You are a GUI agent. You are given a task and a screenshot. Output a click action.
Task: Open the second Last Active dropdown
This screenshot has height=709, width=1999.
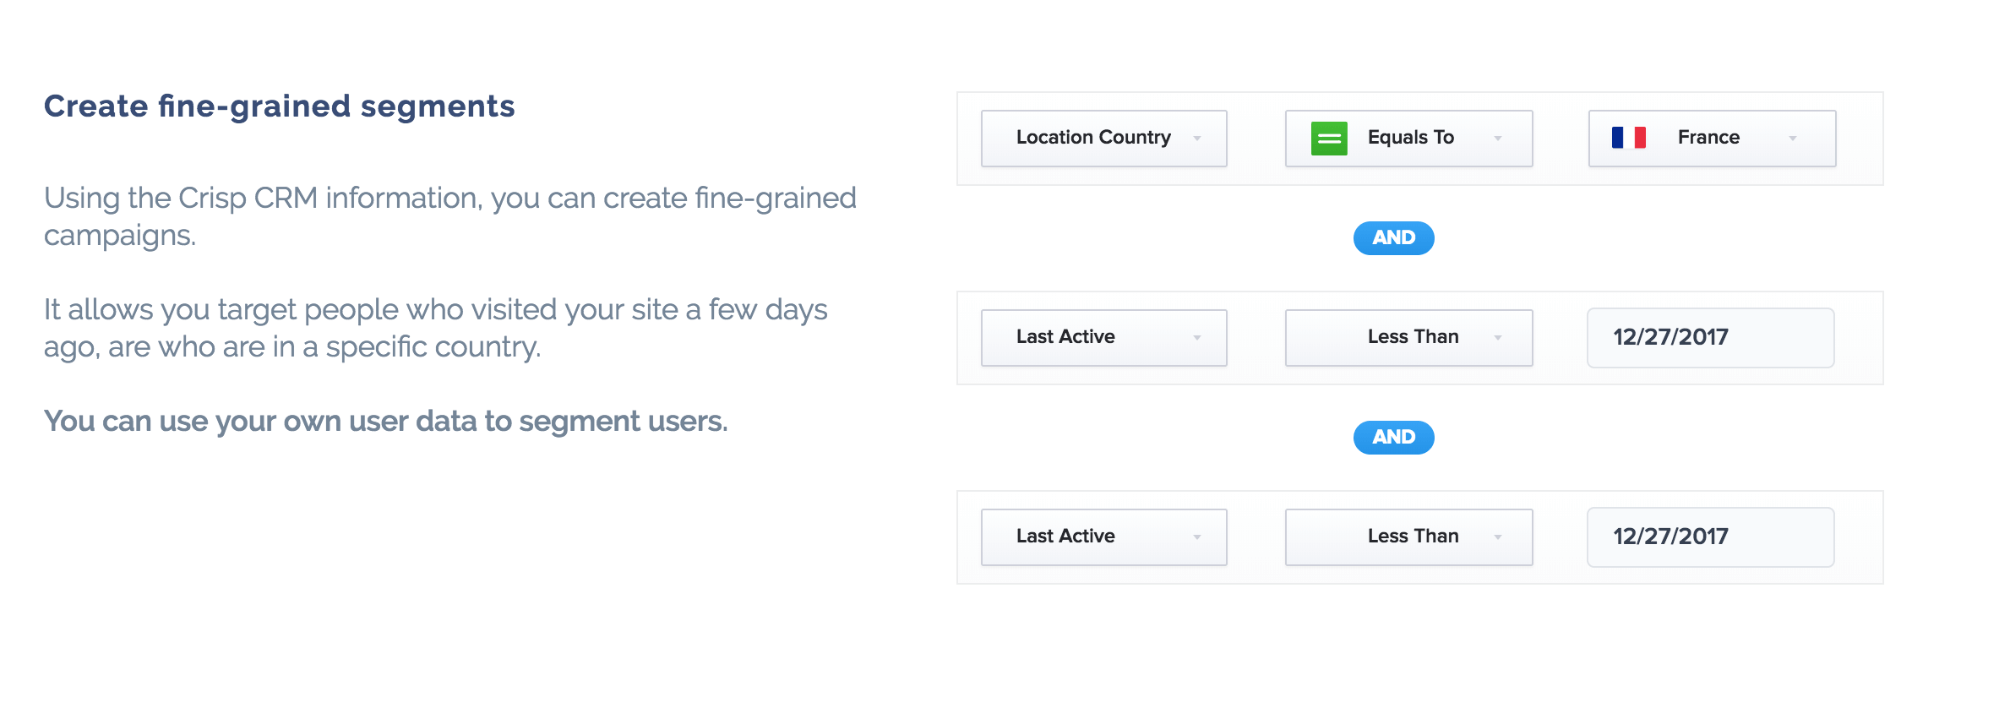click(x=1104, y=537)
